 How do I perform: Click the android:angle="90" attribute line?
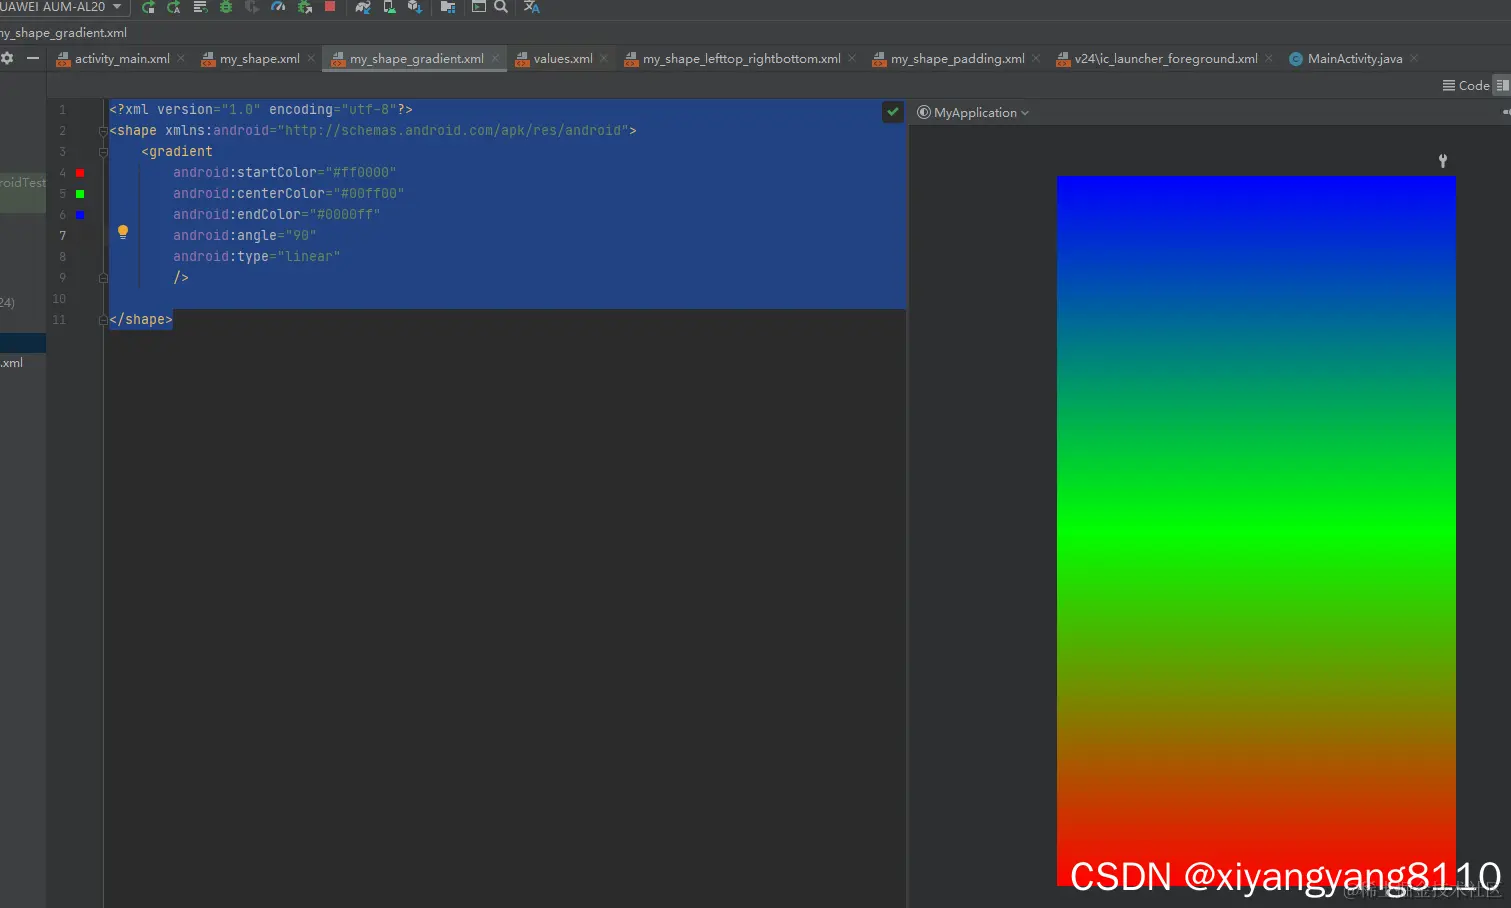[245, 236]
